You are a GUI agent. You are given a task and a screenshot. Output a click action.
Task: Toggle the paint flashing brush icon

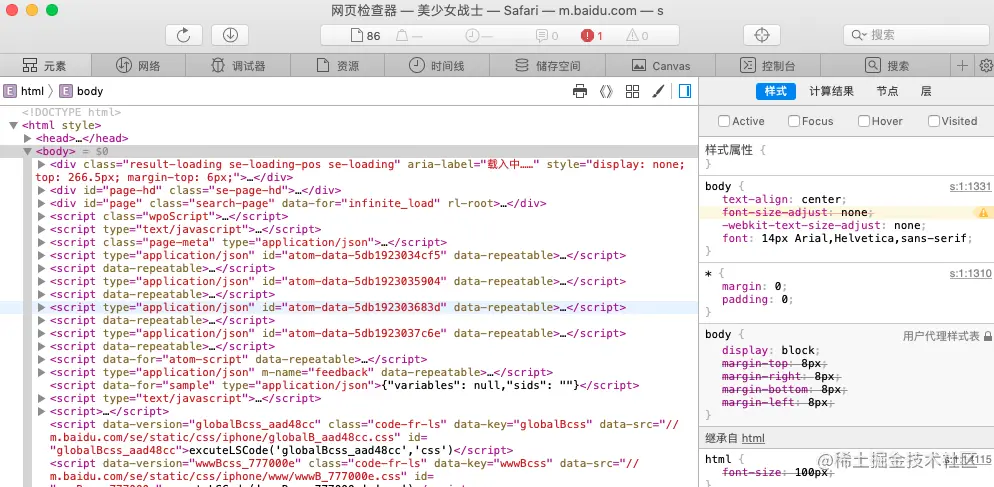[x=658, y=91]
